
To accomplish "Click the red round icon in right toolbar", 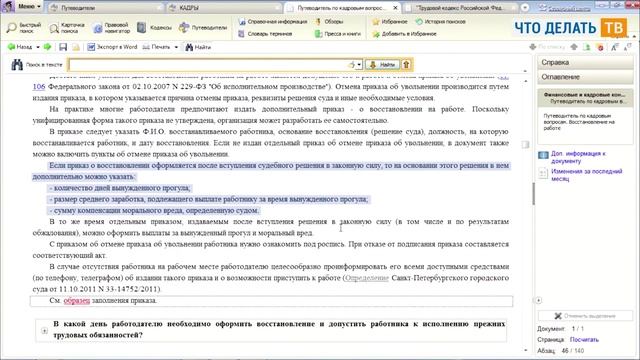I will (600, 47).
